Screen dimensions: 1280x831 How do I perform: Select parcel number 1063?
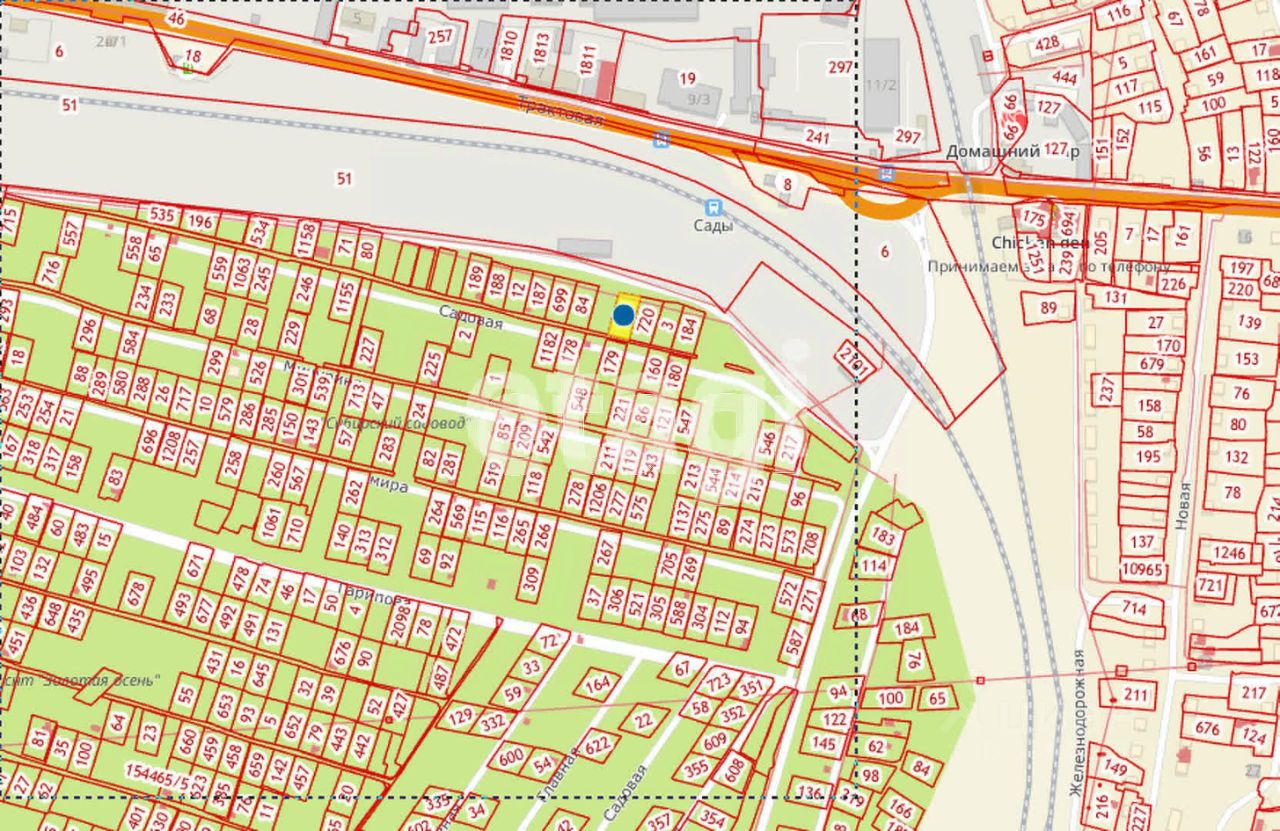tap(241, 272)
